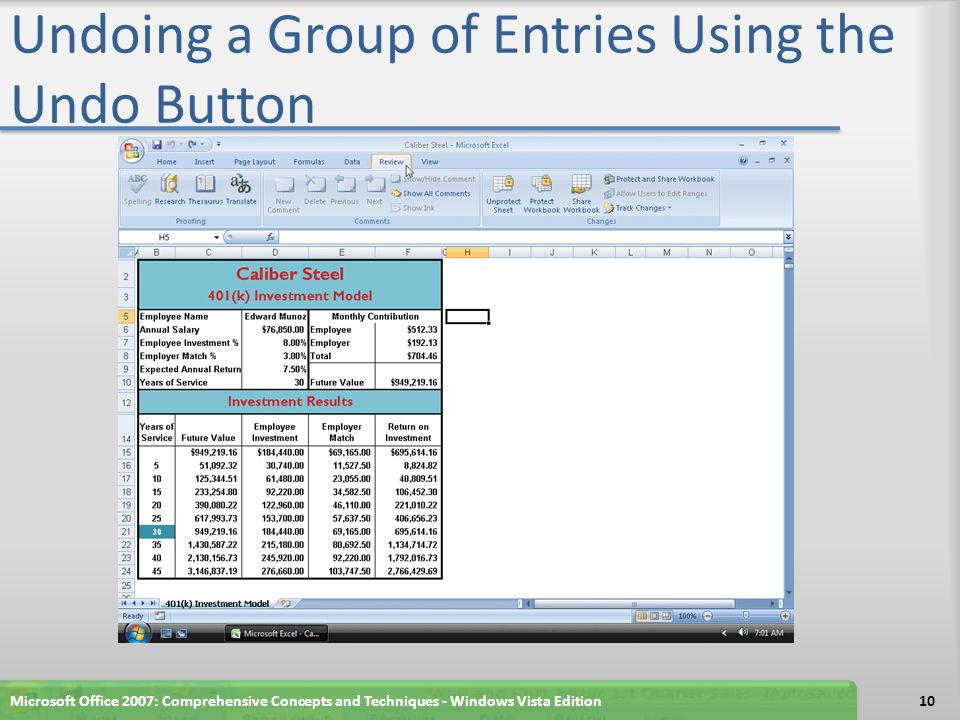Select cell with name Edward Munoz
Viewport: 960px width, 720px height.
pyautogui.click(x=276, y=317)
